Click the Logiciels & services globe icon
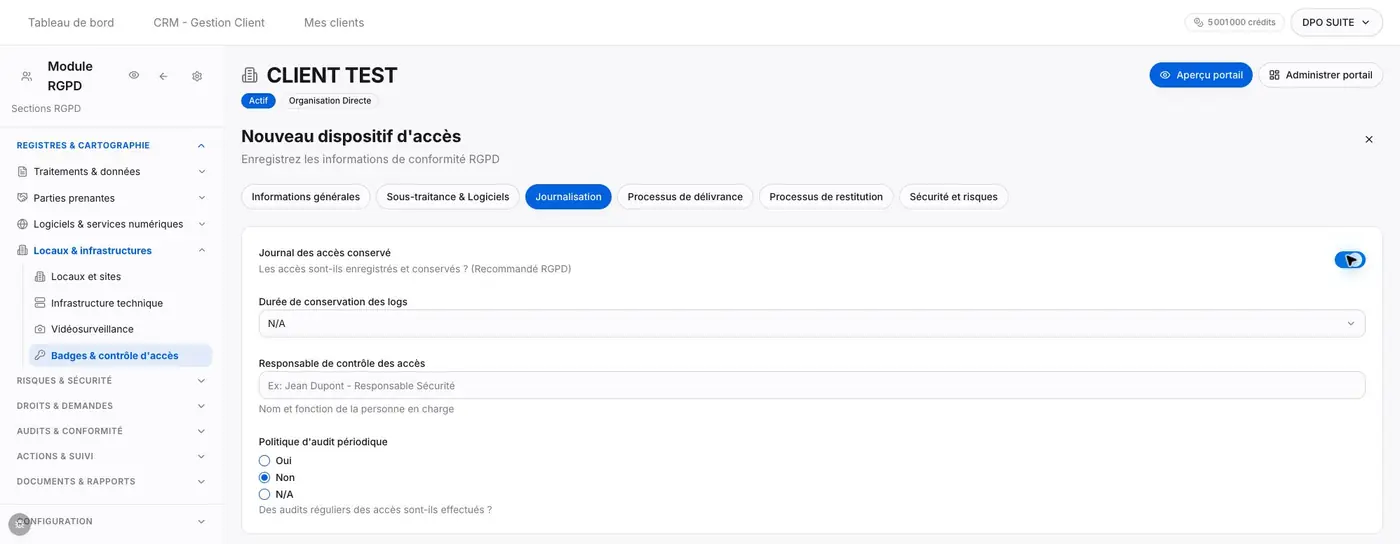1400x544 pixels. [x=23, y=224]
